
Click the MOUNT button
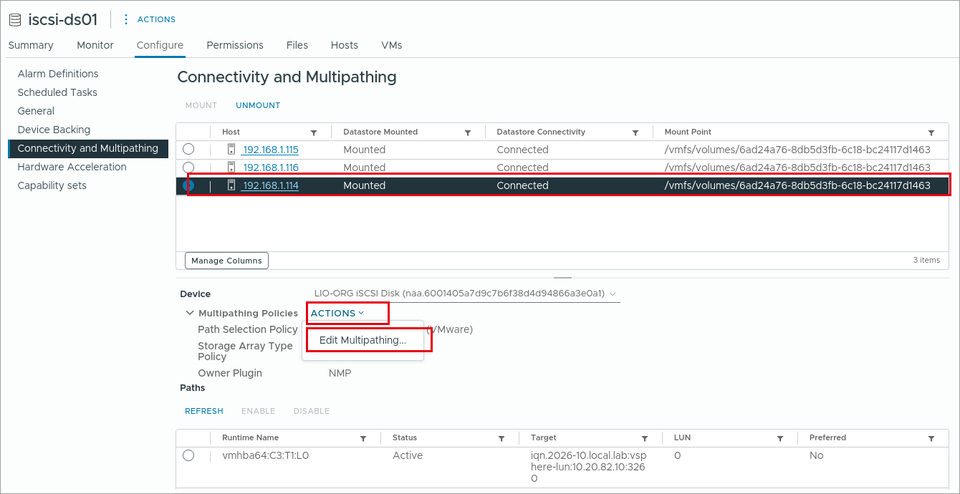point(201,105)
